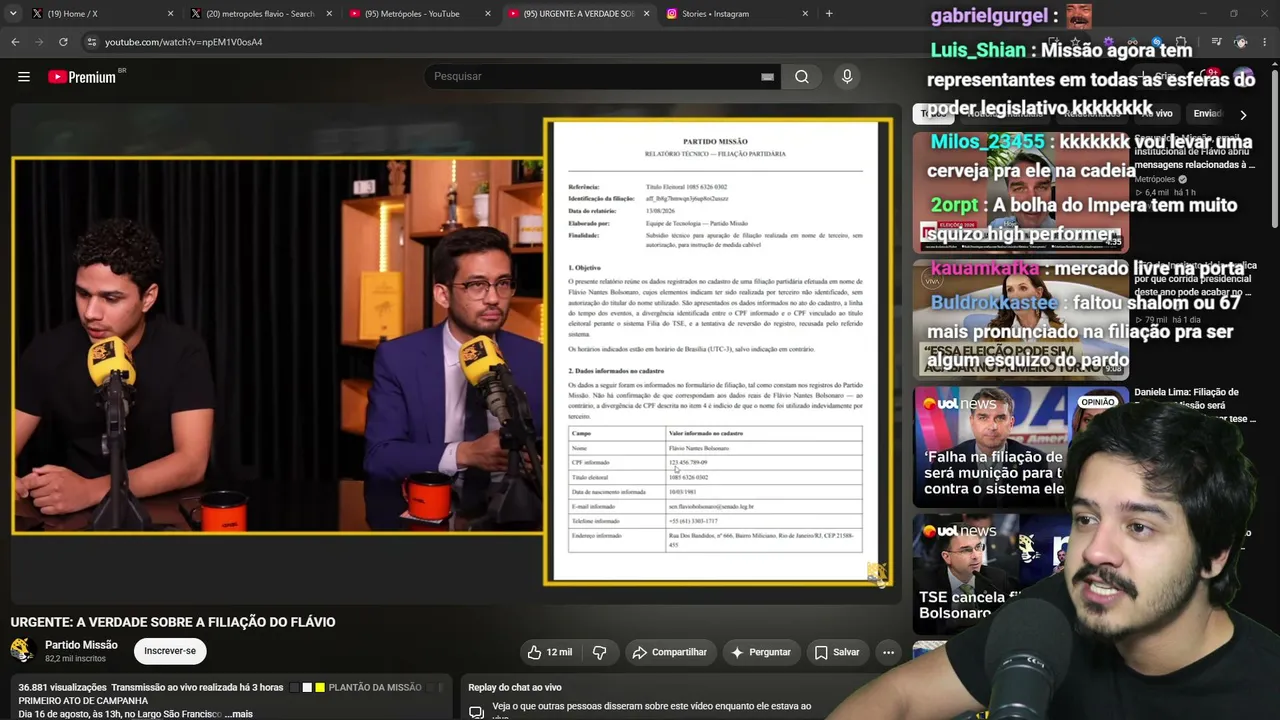Open the 'ESSA ELEIÇÃO PODE' video thumbnail
This screenshot has width=1280, height=720.
(1020, 319)
